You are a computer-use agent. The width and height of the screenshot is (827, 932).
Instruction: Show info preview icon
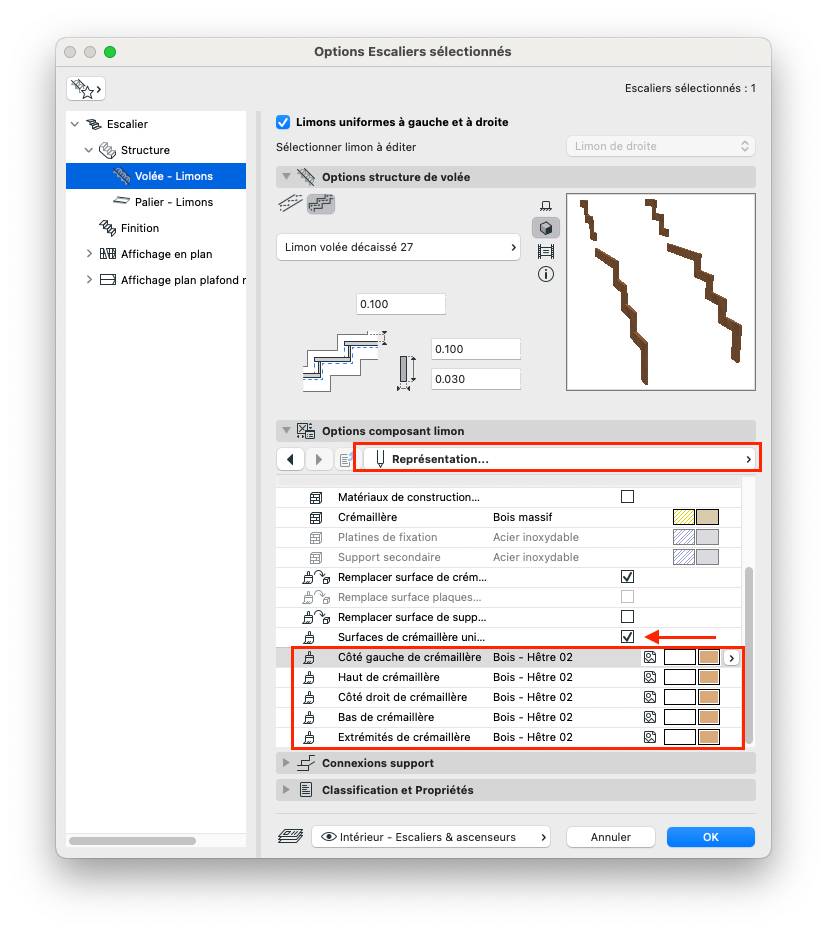tap(546, 274)
